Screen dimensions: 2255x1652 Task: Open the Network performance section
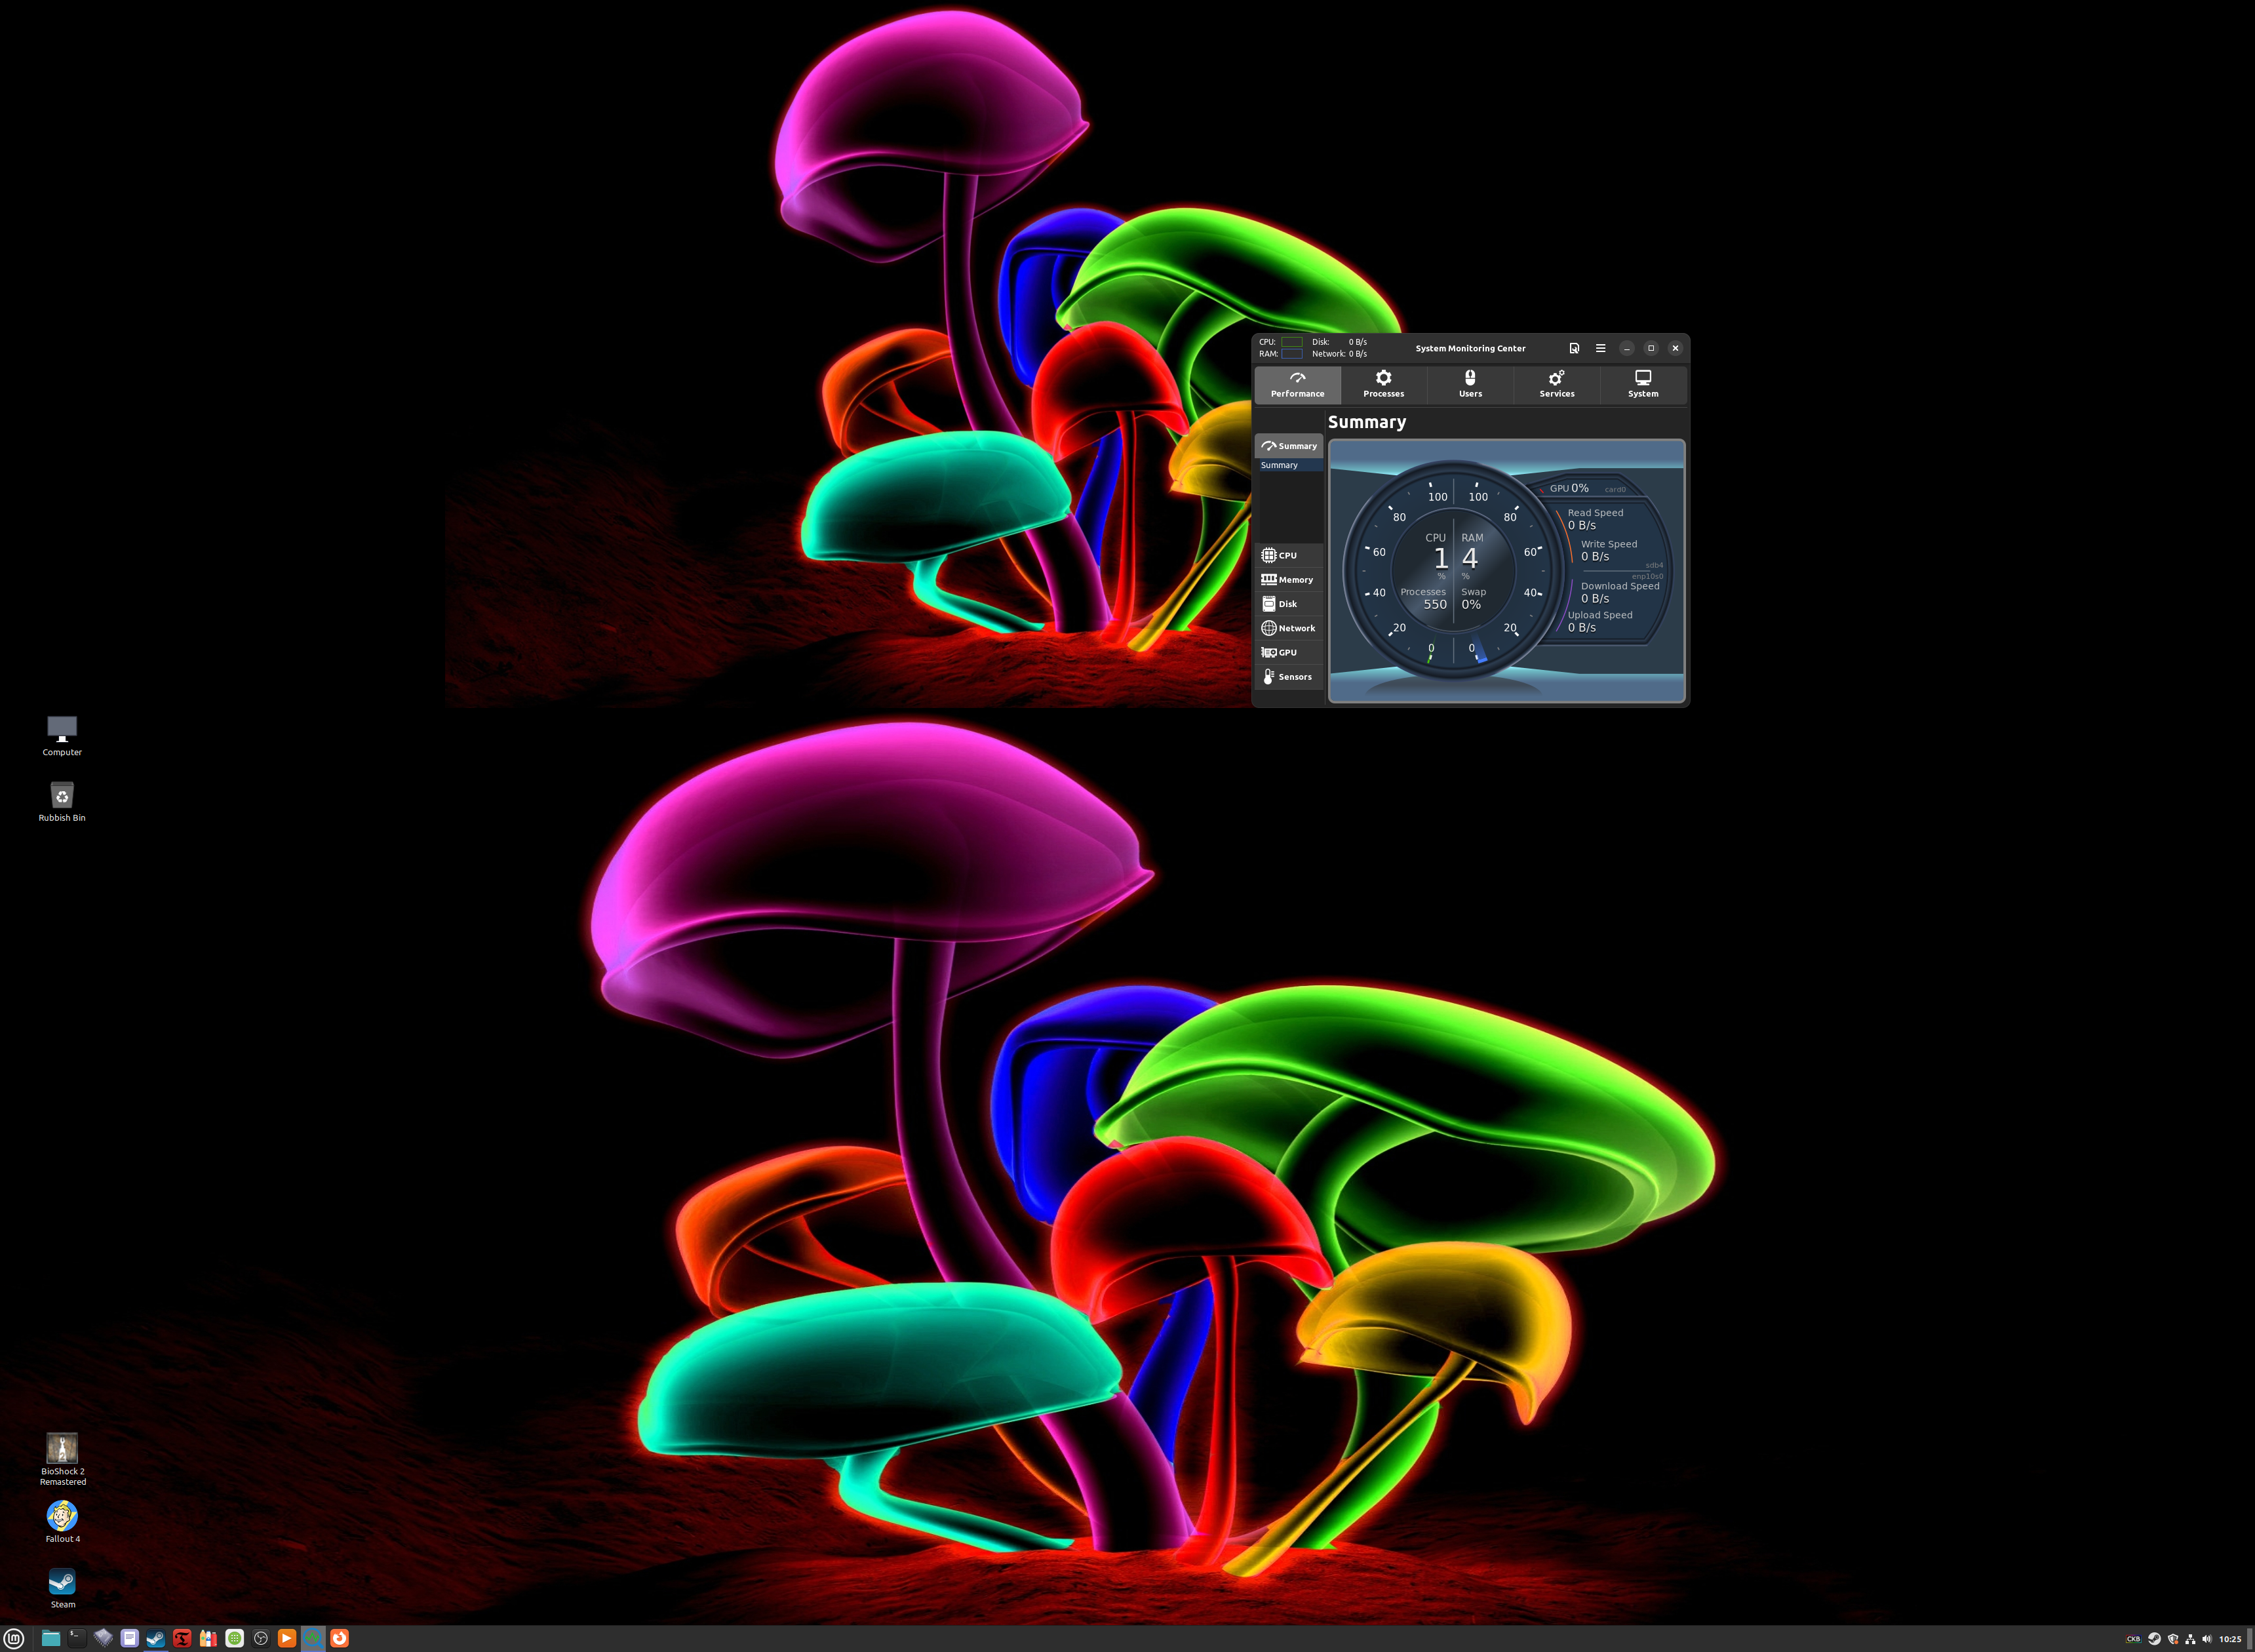(1289, 628)
